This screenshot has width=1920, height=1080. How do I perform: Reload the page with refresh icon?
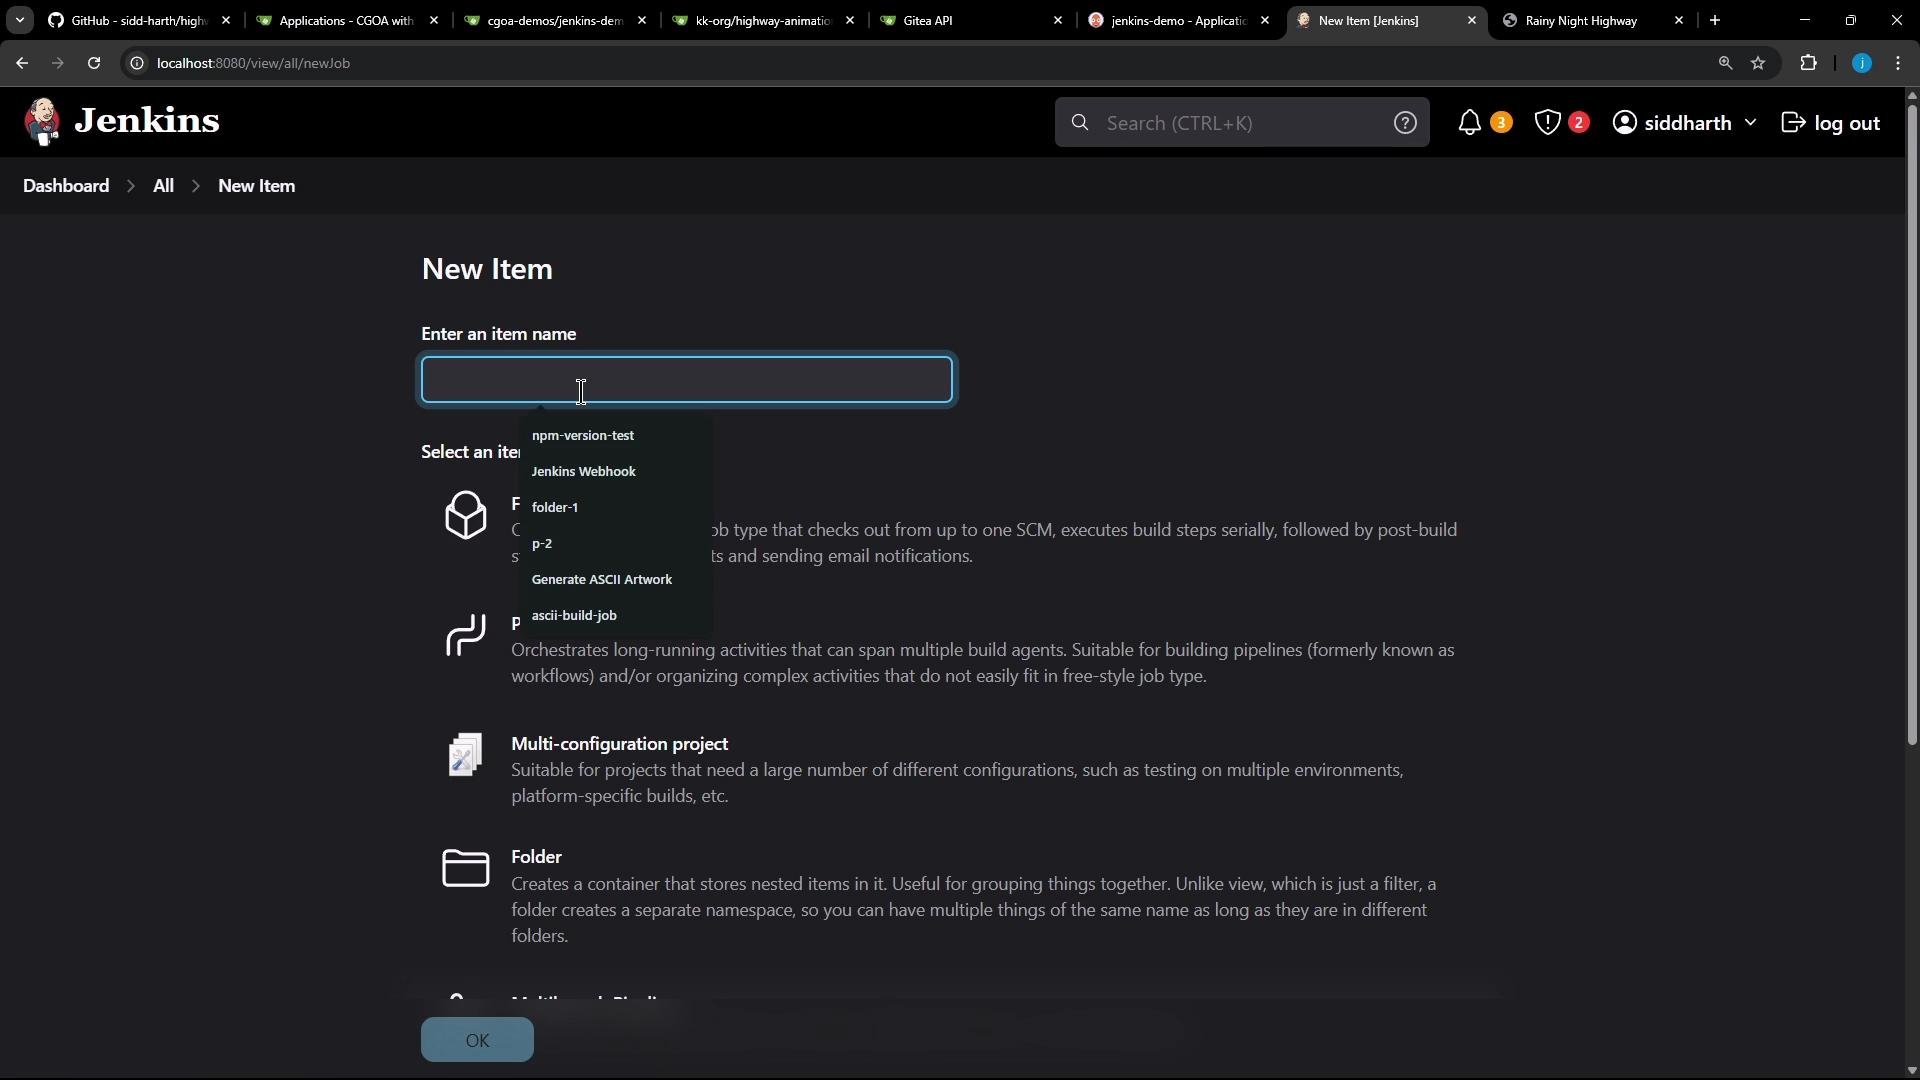[94, 63]
